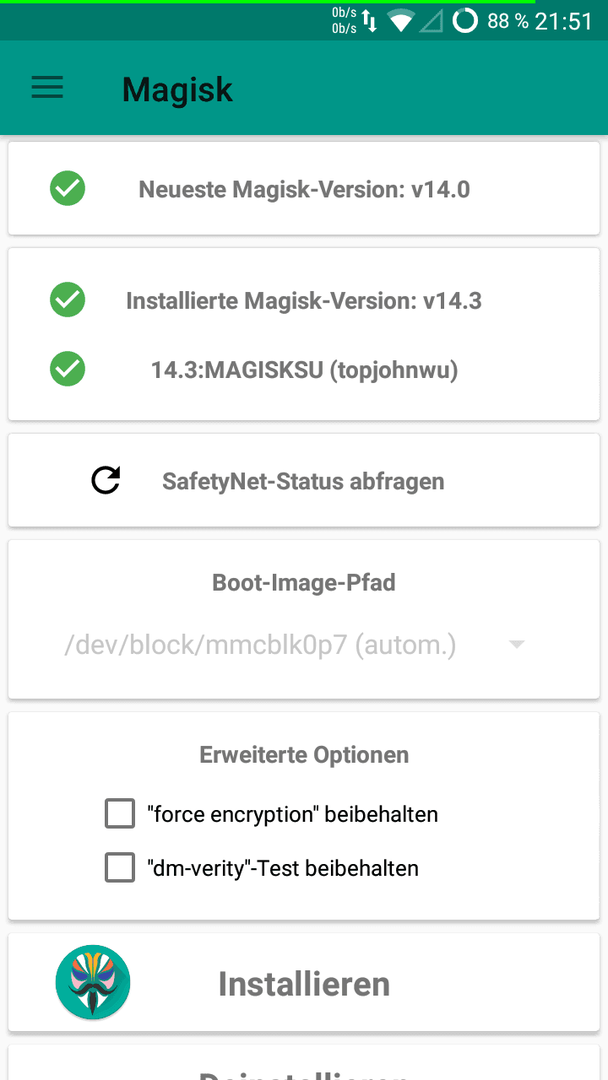Tap green checkmark beside Installierte Magisk-Version
The height and width of the screenshot is (1080, 608).
(x=67, y=300)
